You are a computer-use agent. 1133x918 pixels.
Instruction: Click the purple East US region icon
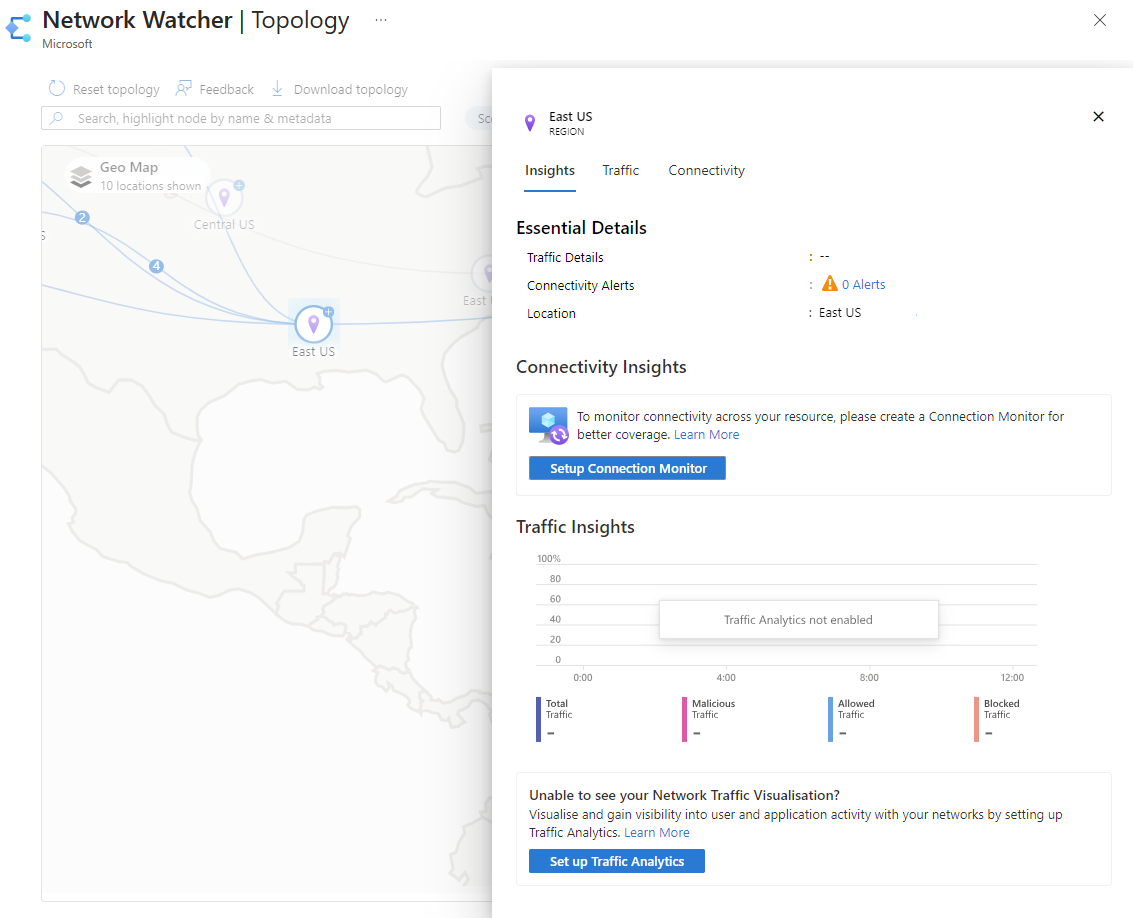coord(530,124)
